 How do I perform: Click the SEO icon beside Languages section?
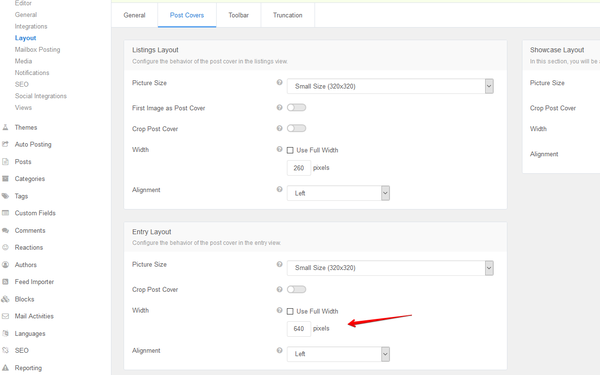[x=5, y=350]
